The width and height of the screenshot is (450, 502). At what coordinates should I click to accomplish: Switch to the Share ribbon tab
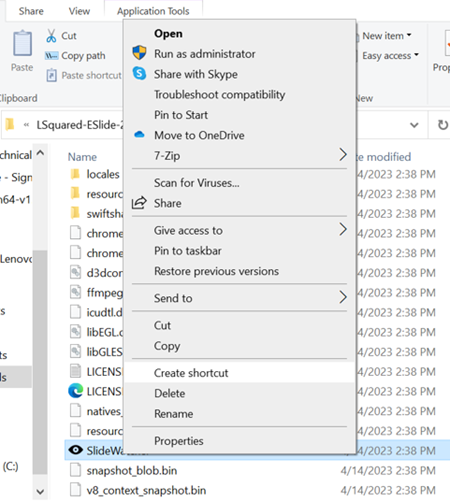[x=31, y=11]
